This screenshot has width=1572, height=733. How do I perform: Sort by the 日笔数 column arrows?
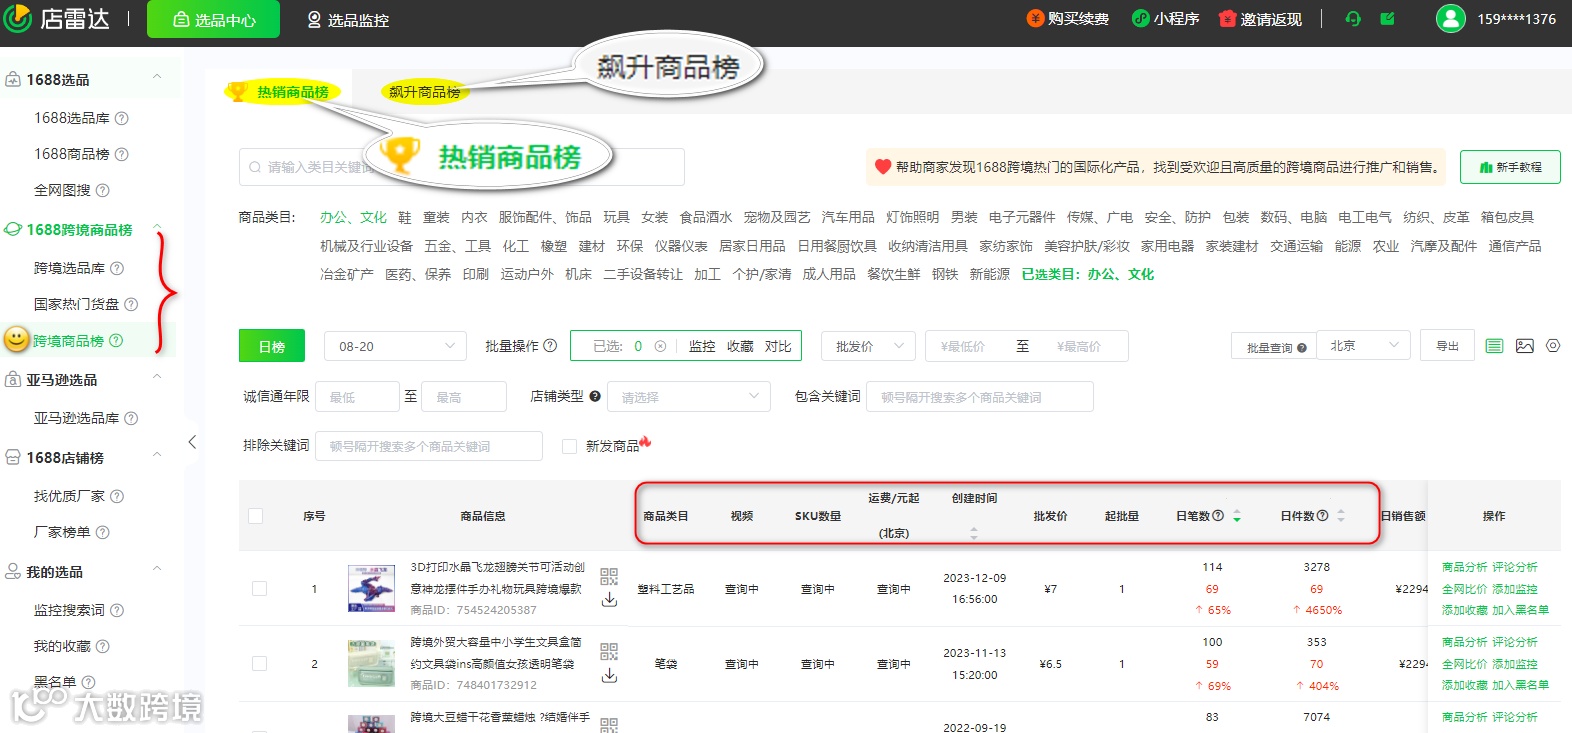(x=1237, y=516)
